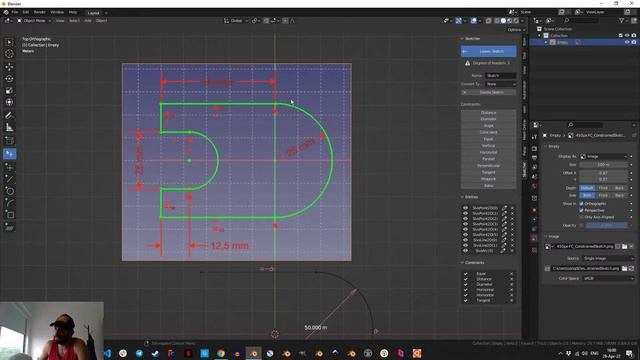This screenshot has height=360, width=640.
Task: Click the Leave Sketch button
Action: (489, 51)
